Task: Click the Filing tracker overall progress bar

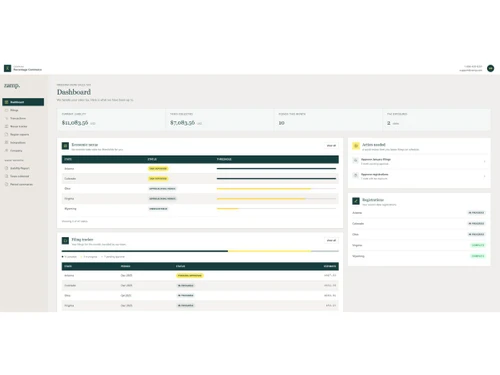Action: pyautogui.click(x=200, y=251)
